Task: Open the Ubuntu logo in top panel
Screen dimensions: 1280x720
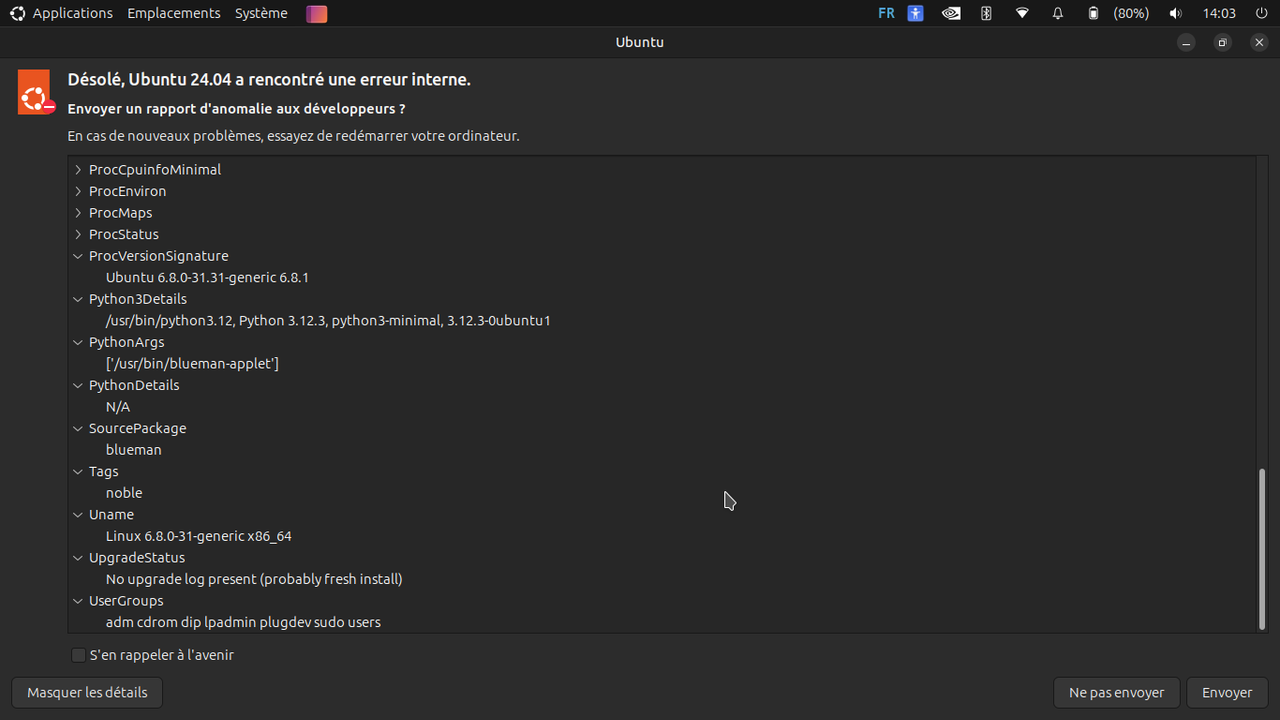Action: [x=17, y=13]
